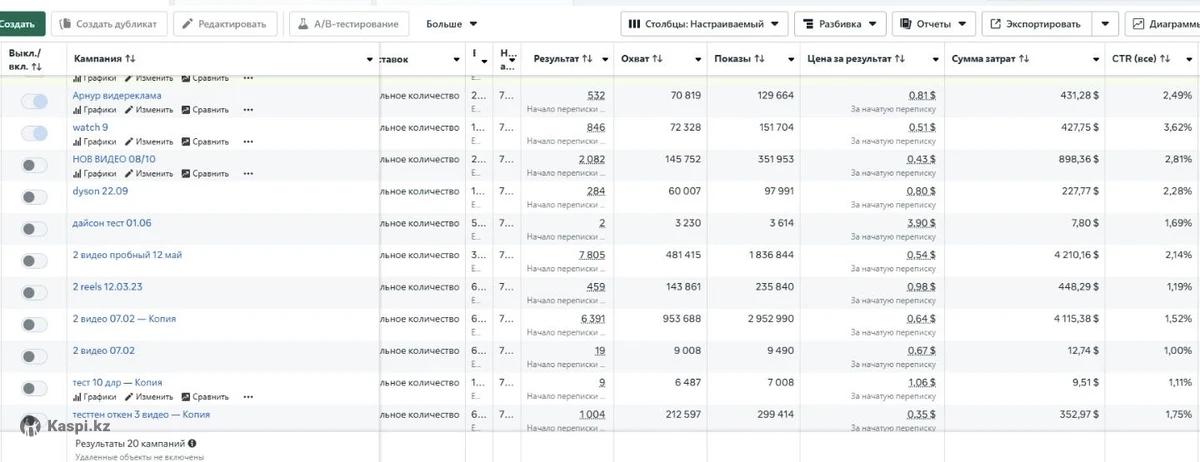This screenshot has height=462, width=1200.
Task: Open the arrow dropdown next to Экспортировать
Action: 1105,24
